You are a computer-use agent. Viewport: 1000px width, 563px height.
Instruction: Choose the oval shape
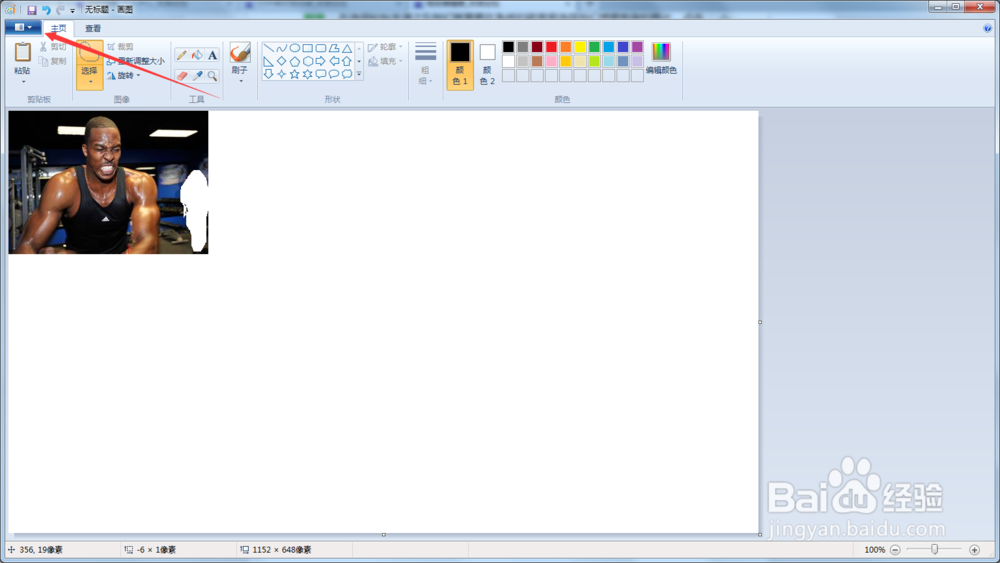pyautogui.click(x=295, y=48)
